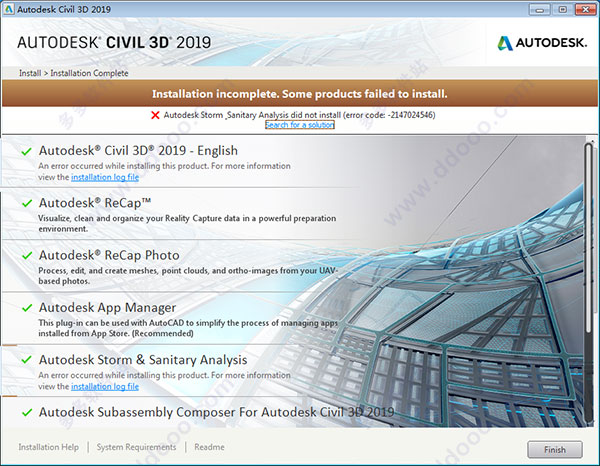Click the red X error icon
Screen dimensions: 600x466
(155, 115)
